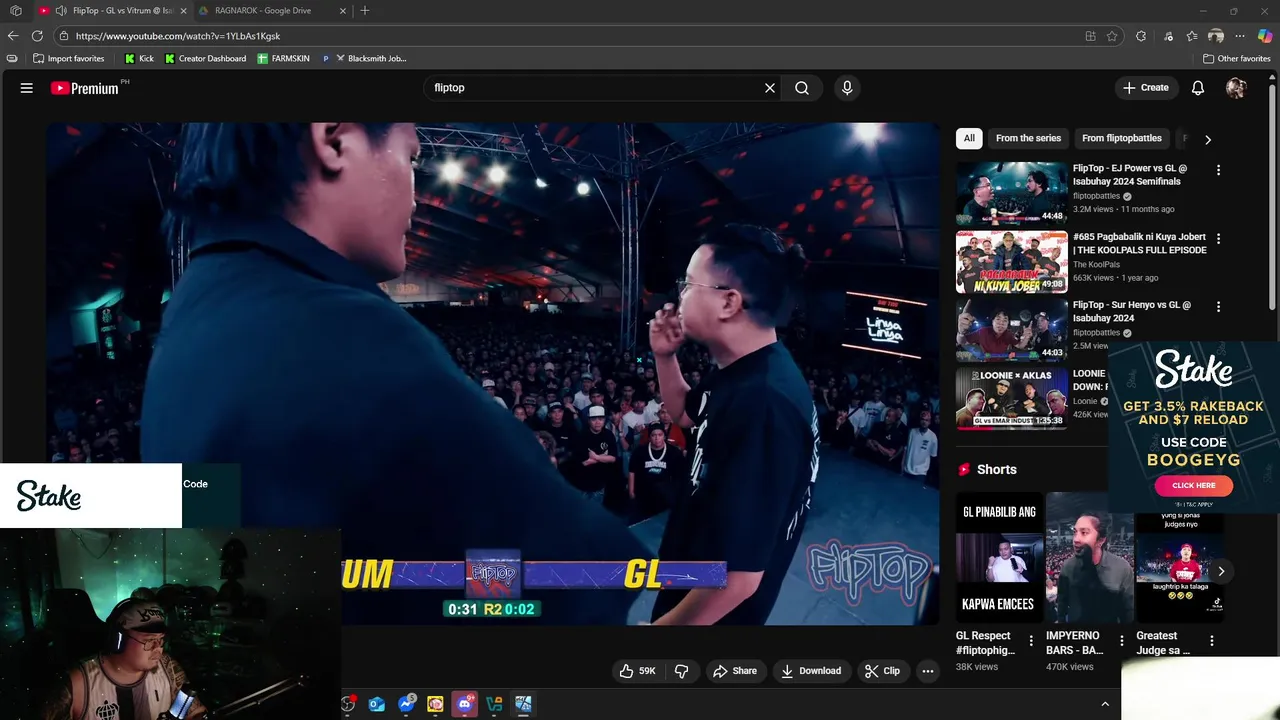Close the RAGNAROK Google Drive tab
Viewport: 1280px width, 720px height.
coord(343,11)
